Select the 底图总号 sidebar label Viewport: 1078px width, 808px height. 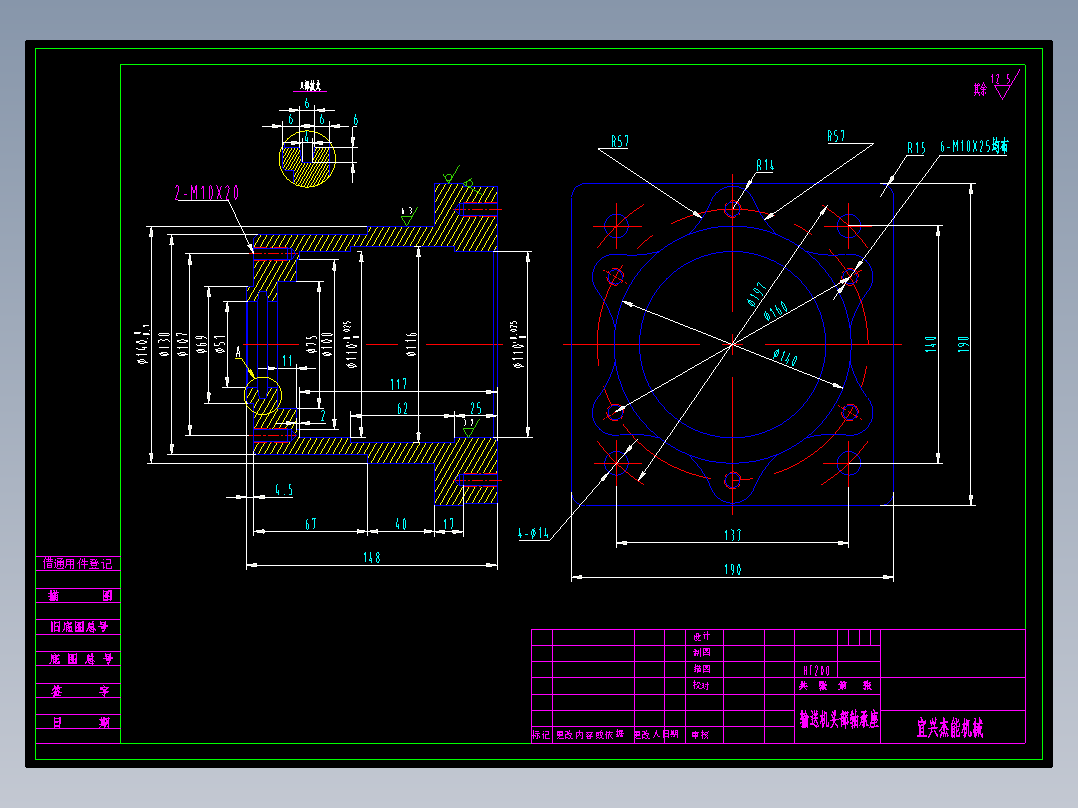(80, 659)
